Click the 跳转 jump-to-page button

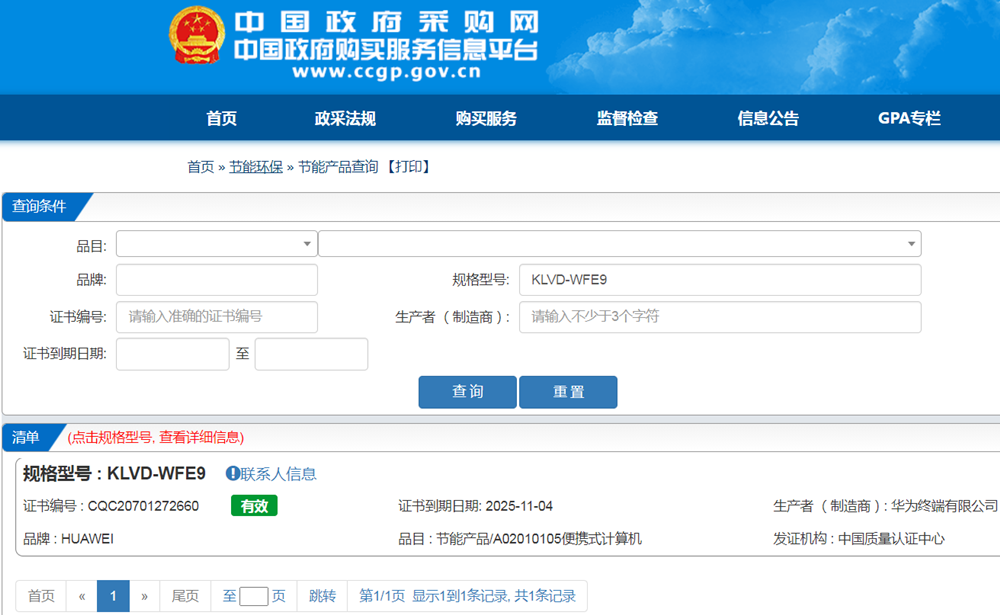322,596
